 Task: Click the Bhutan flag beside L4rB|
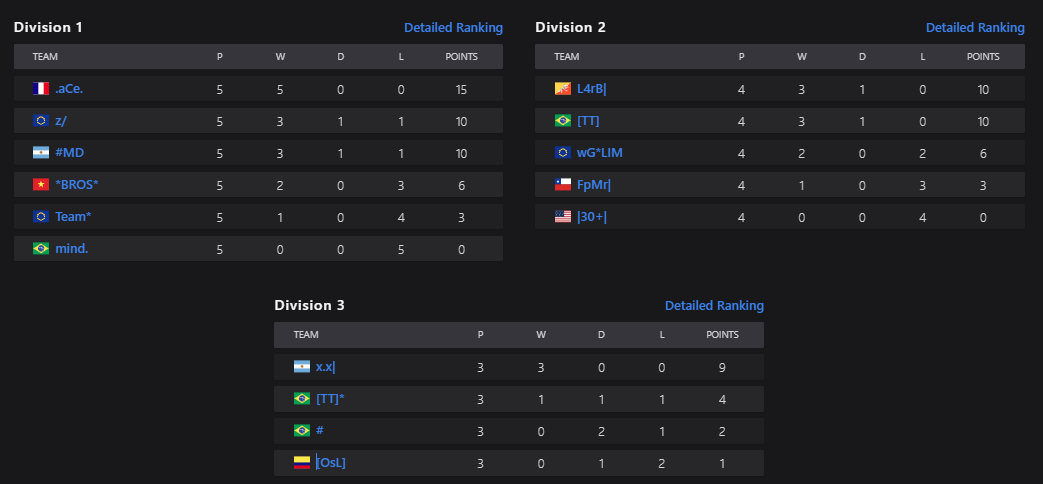click(563, 89)
